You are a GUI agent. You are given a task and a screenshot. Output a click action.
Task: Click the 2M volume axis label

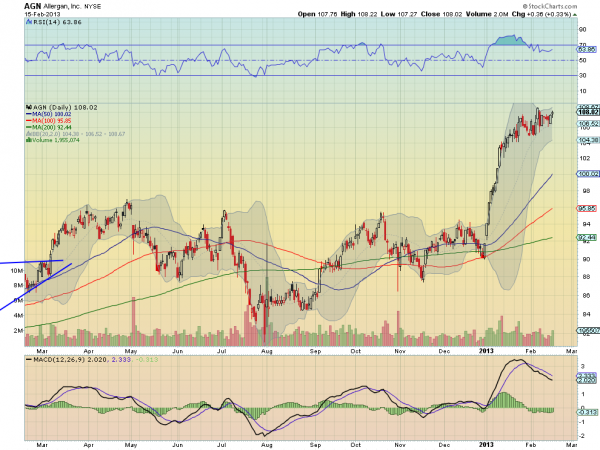click(x=18, y=330)
